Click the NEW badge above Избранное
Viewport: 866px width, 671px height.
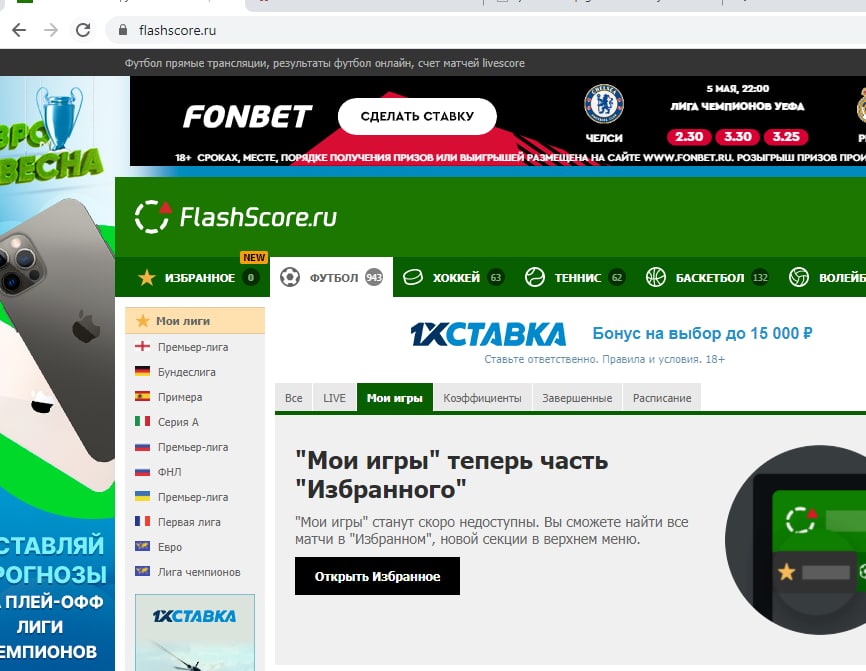click(x=254, y=257)
